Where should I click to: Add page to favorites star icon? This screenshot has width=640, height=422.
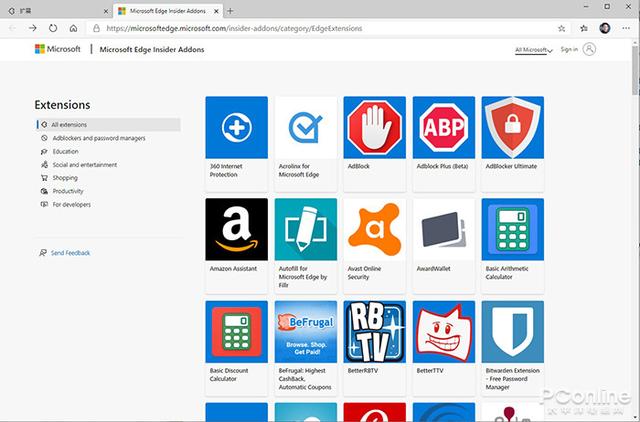tap(562, 28)
